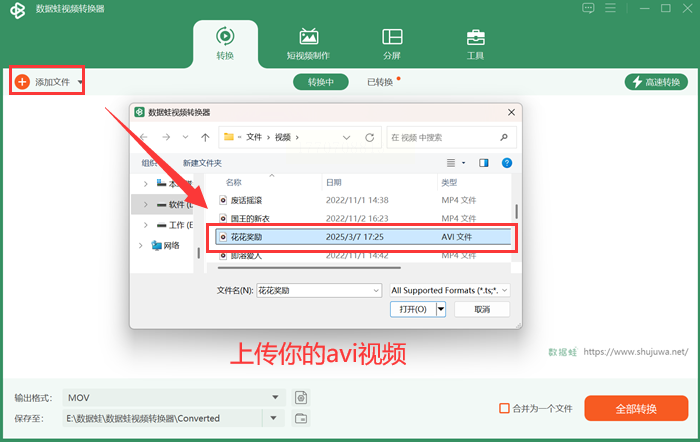Refresh the folder listing
700x442 pixels.
tap(370, 138)
